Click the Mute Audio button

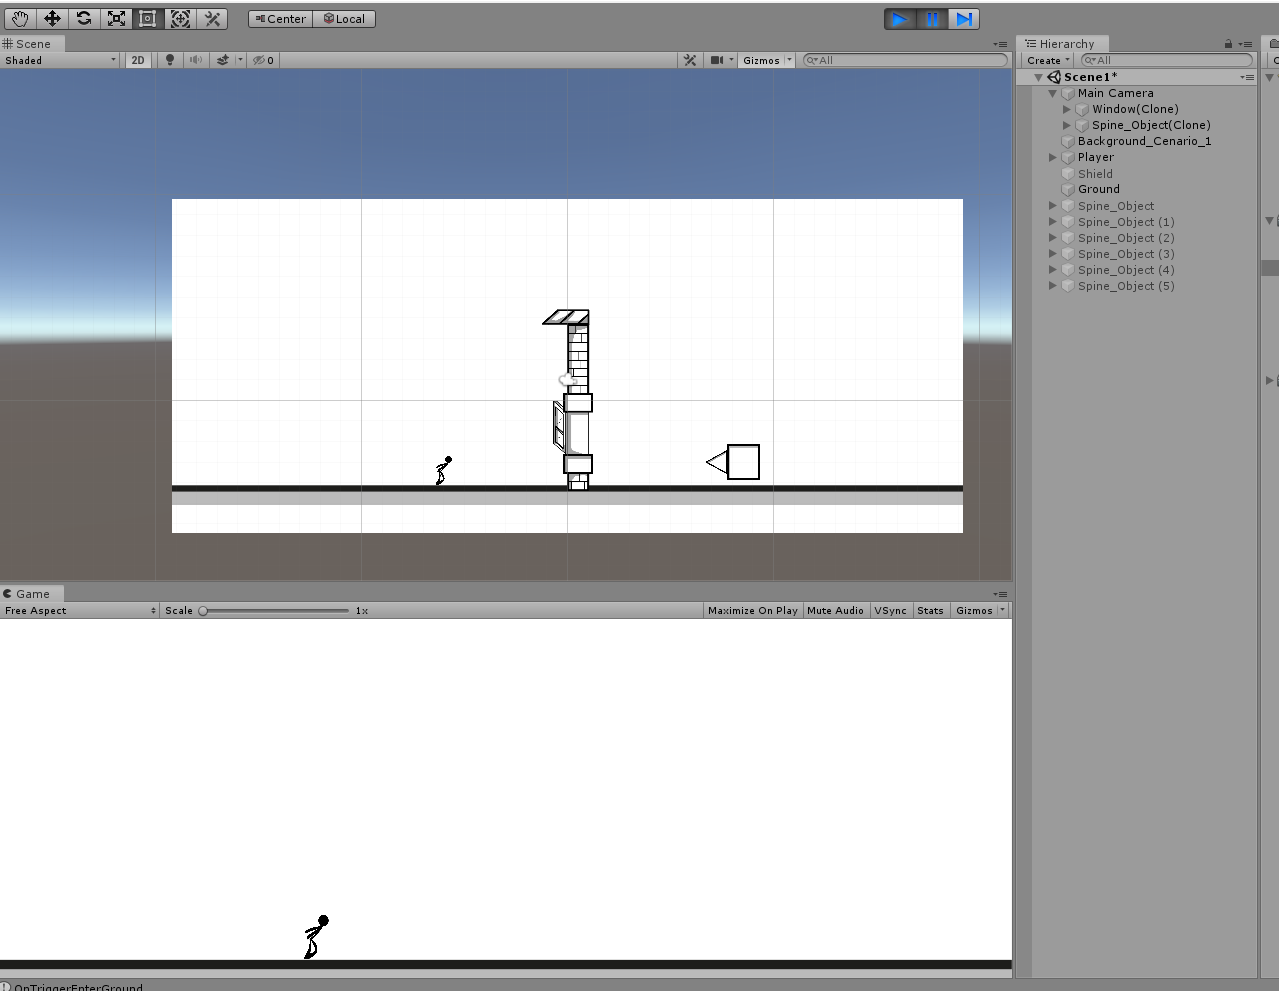coord(835,610)
